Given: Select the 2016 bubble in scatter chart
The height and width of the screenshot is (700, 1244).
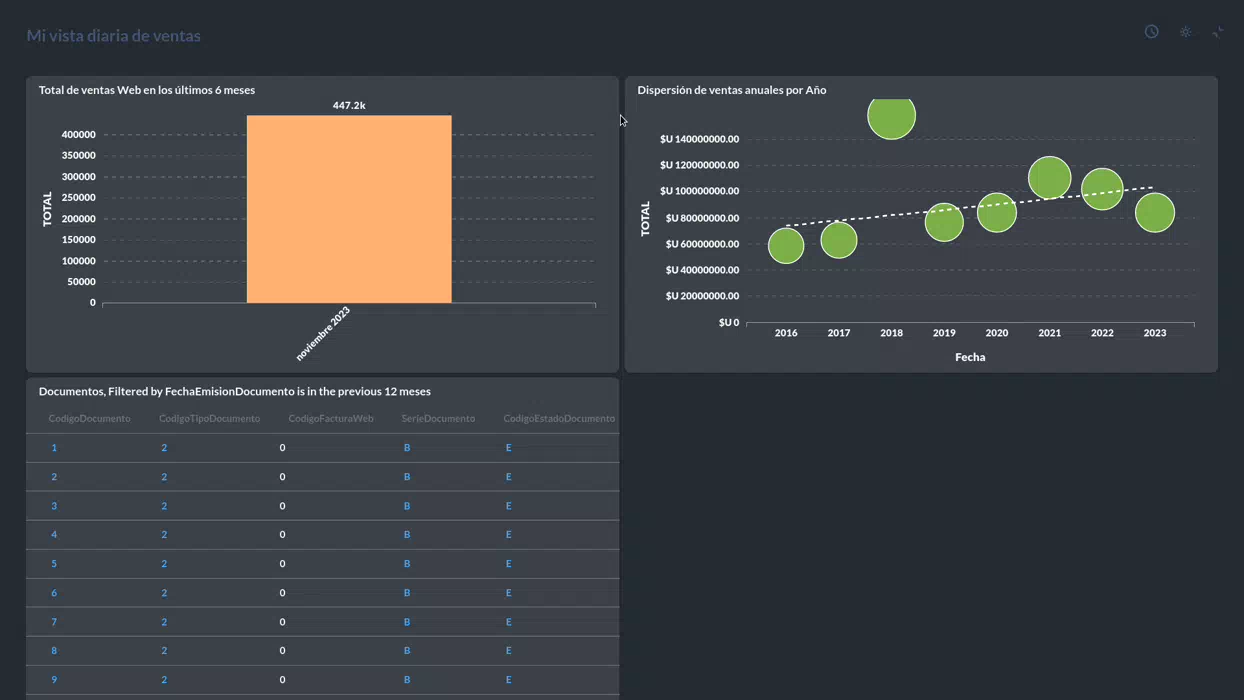Looking at the screenshot, I should tap(786, 245).
